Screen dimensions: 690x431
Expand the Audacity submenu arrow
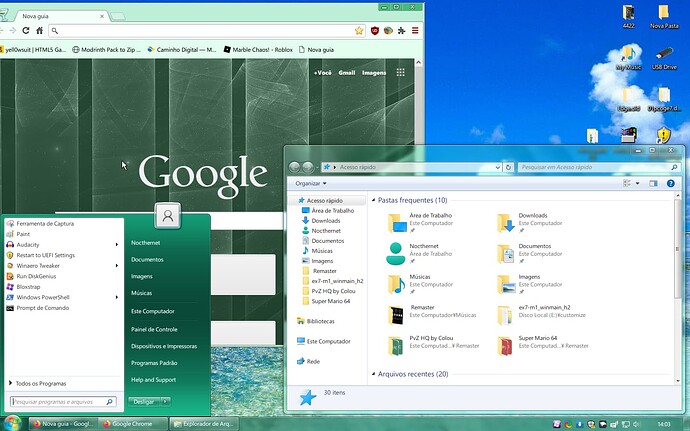117,245
